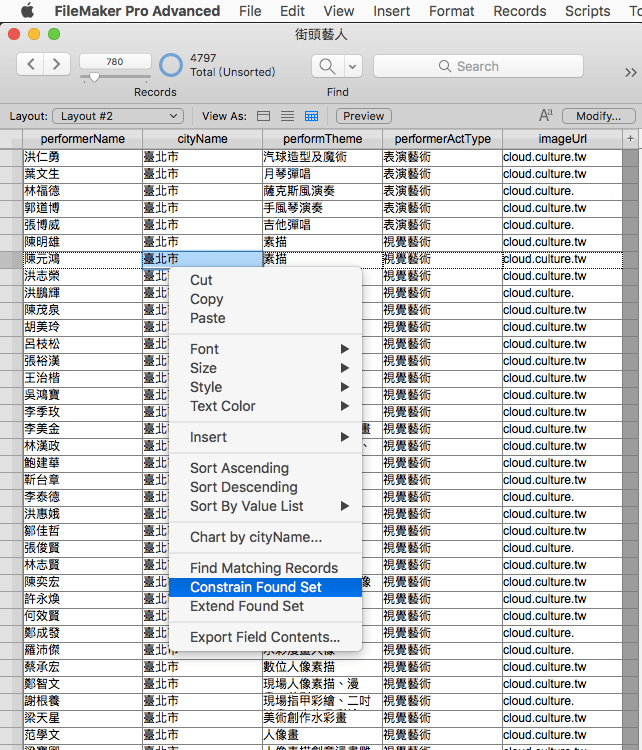The image size is (642, 750).
Task: Open the Layout #2 dropdown
Action: click(x=117, y=116)
